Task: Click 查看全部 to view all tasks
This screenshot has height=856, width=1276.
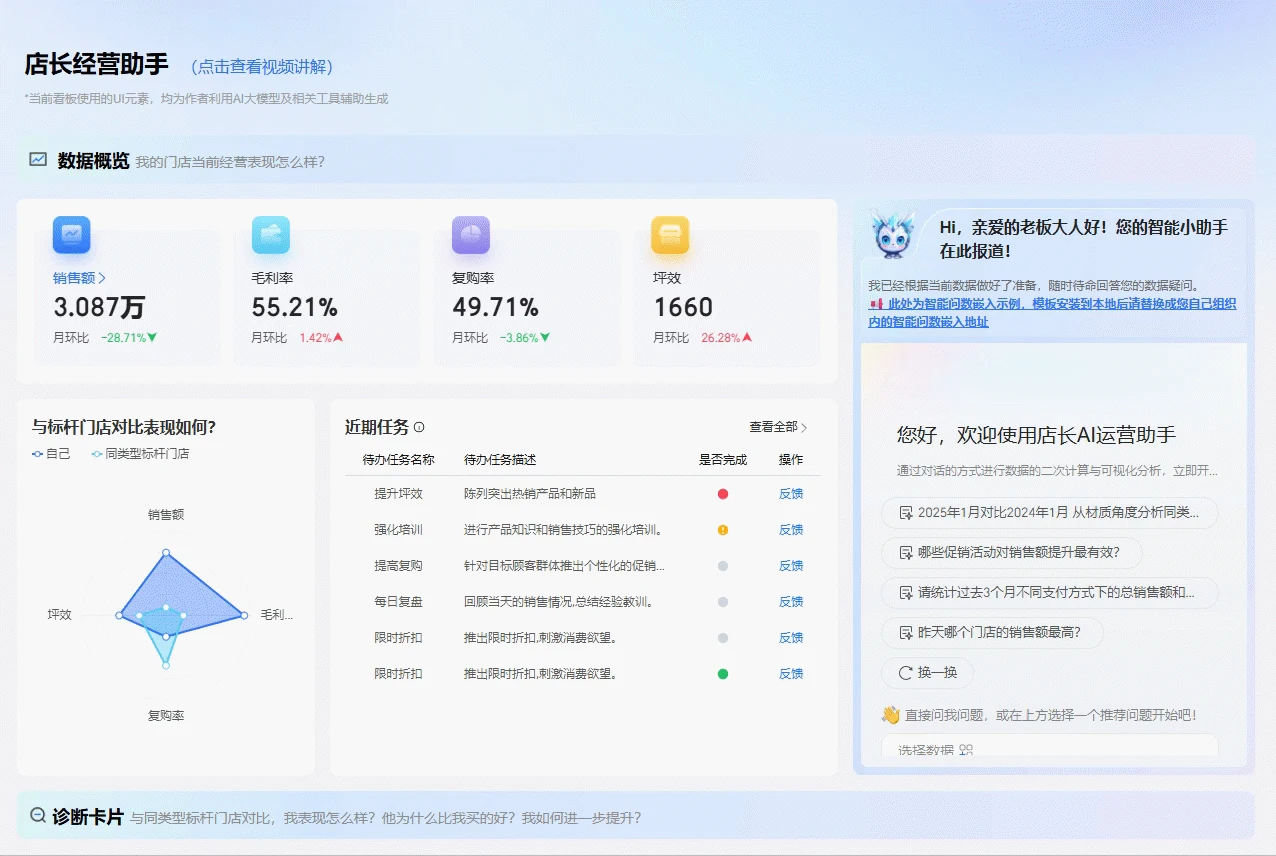Action: point(778,427)
